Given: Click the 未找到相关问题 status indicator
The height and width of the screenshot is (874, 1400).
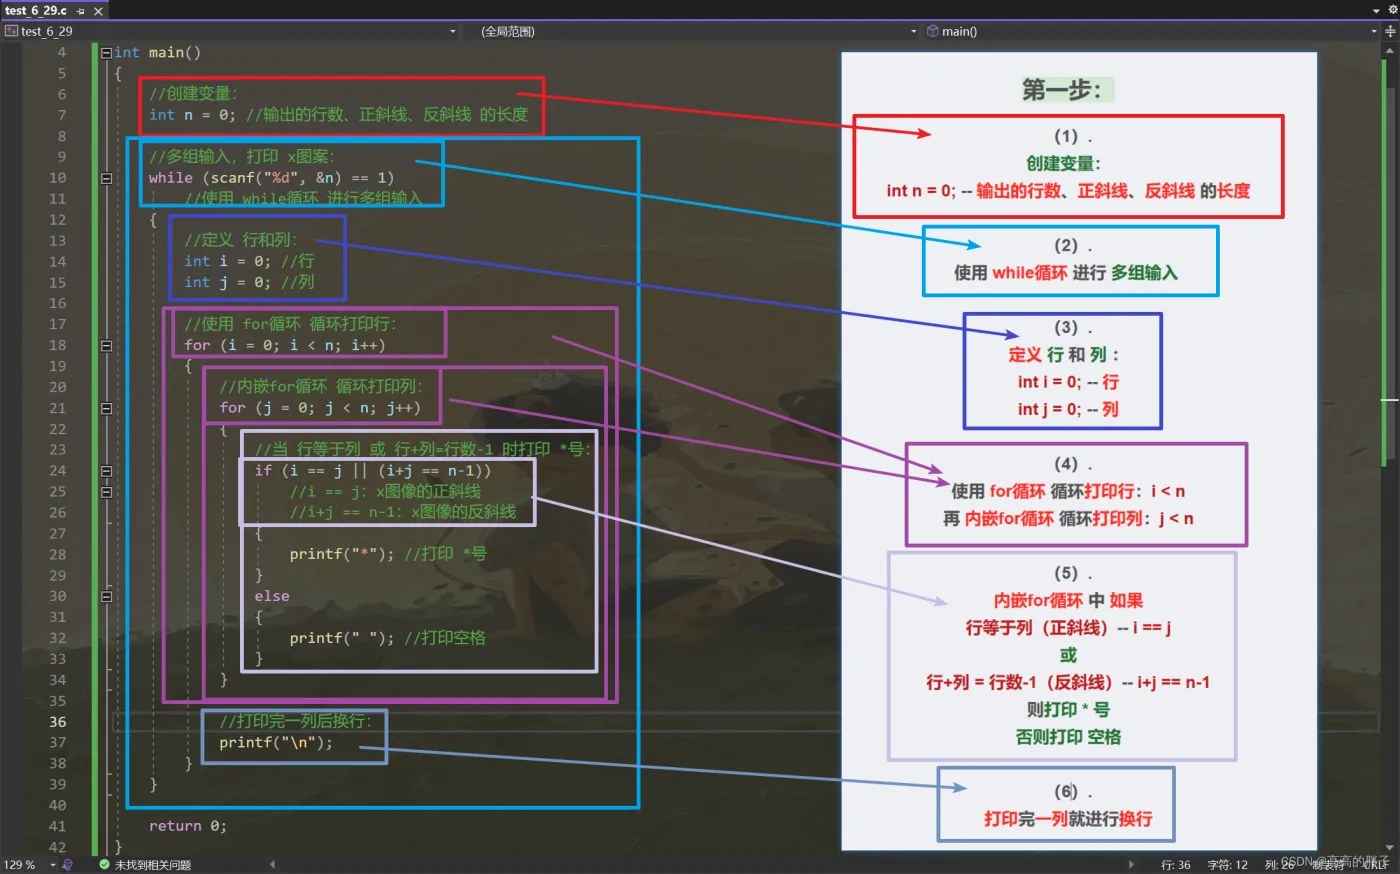Looking at the screenshot, I should pos(153,865).
